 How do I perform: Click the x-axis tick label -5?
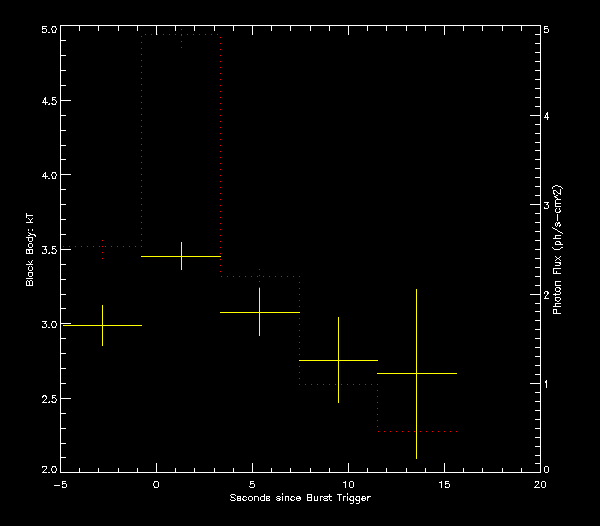pos(60,484)
